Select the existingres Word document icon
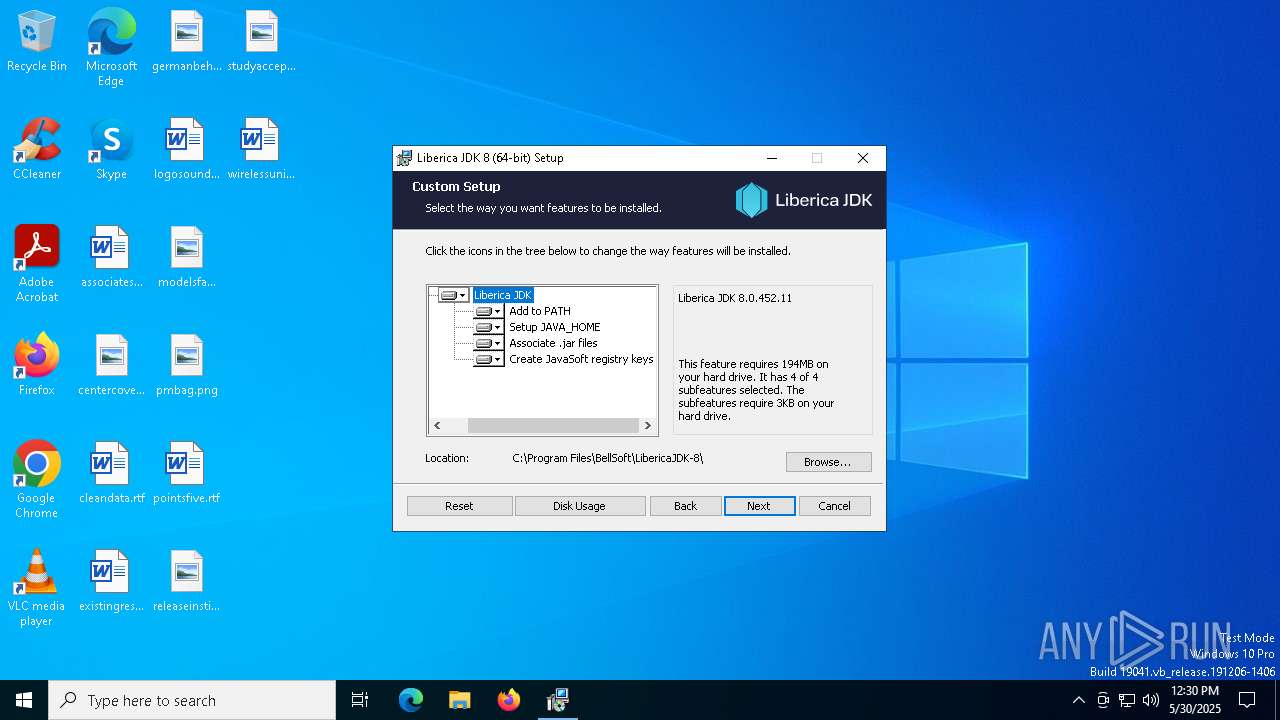Screen dimensions: 1280x720 click(111, 582)
